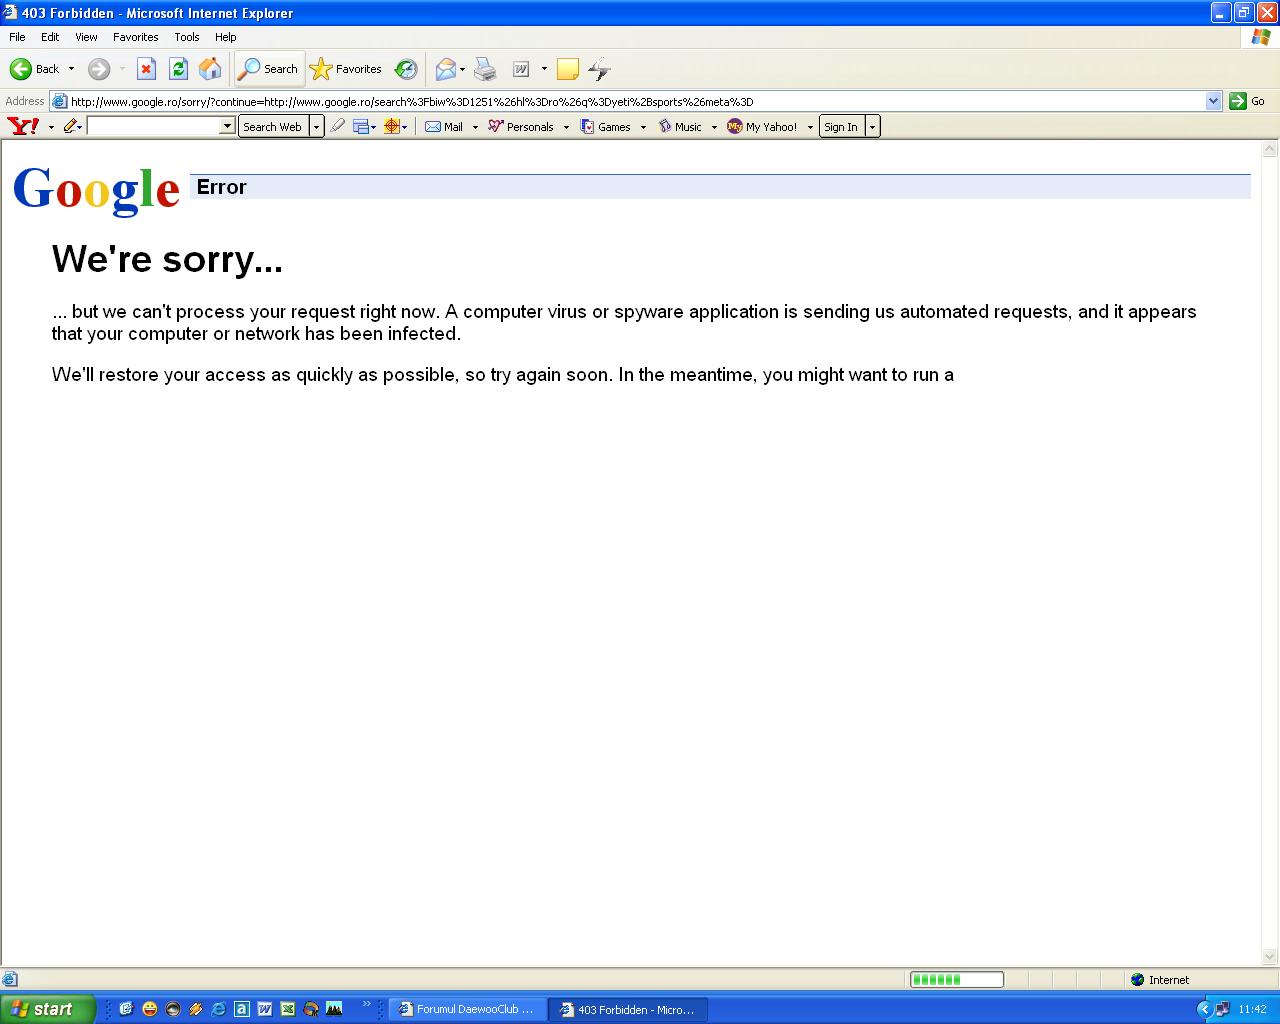Expand the Edit with Word dropdown arrow
Viewport: 1280px width, 1024px height.
(x=544, y=69)
